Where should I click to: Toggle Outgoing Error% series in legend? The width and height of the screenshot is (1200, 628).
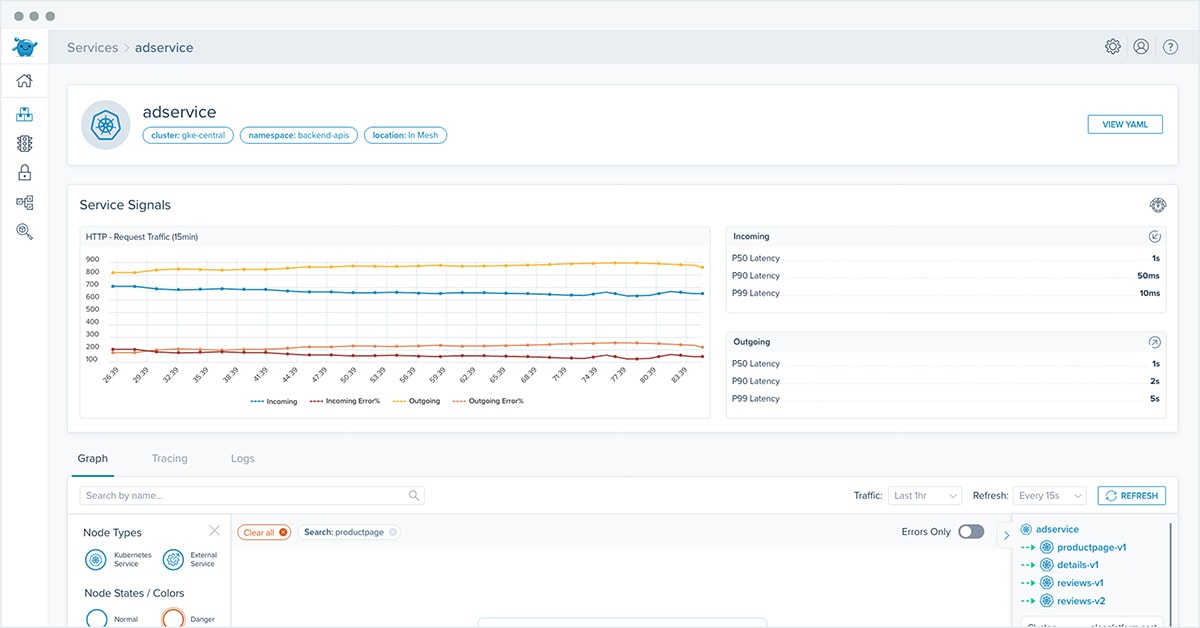click(x=488, y=401)
